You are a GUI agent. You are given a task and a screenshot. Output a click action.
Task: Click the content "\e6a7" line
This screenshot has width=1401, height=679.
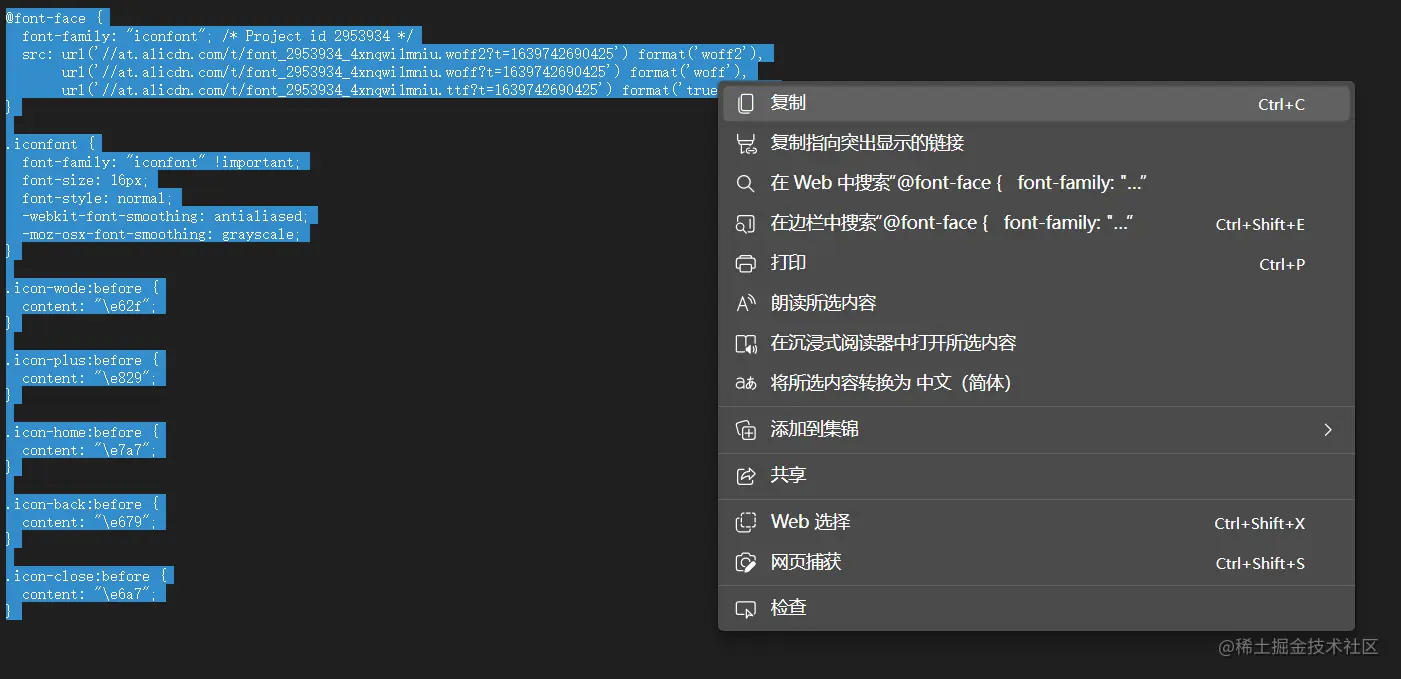coord(89,594)
